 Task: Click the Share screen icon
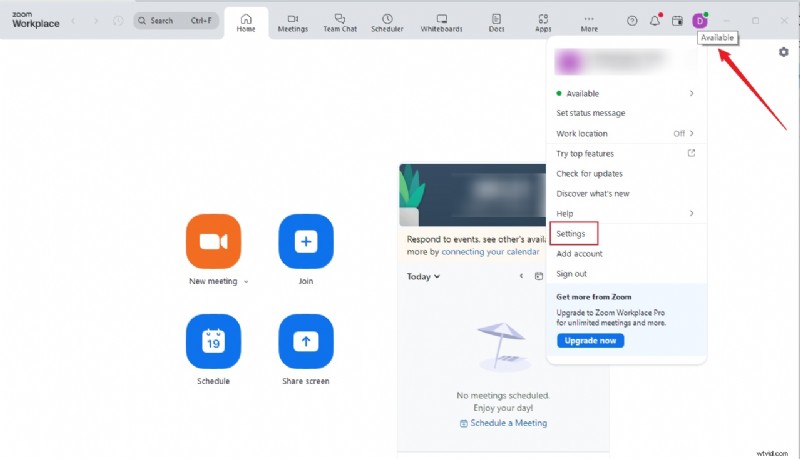click(x=306, y=341)
